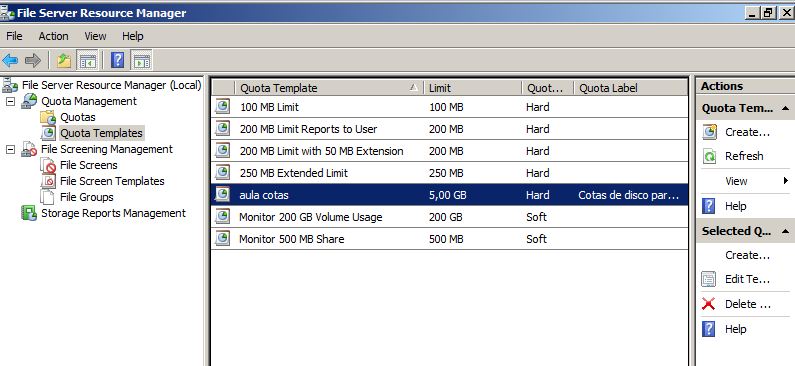Viewport: 795px width, 366px height.
Task: Collapse the Selected Quota actions section arrow
Action: click(x=785, y=231)
